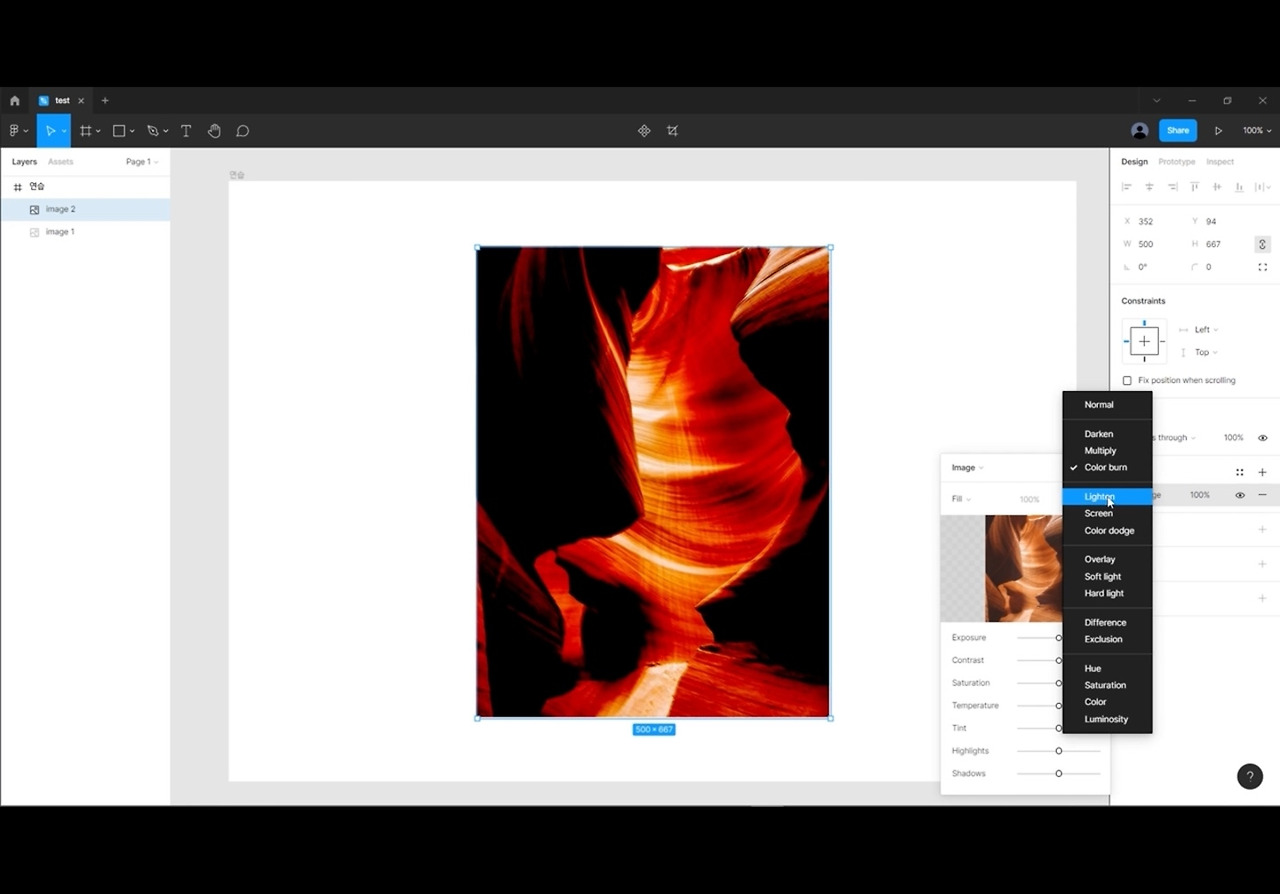
Task: Choose Normal blend mode
Action: click(x=1107, y=405)
